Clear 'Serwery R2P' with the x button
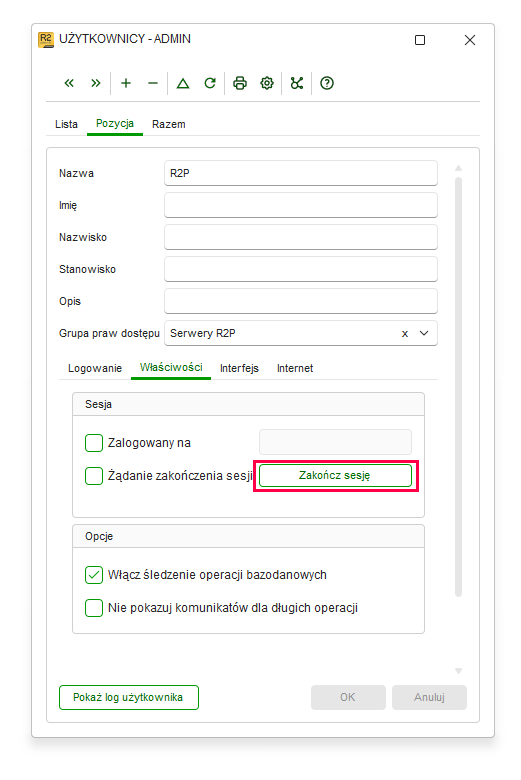 point(405,334)
